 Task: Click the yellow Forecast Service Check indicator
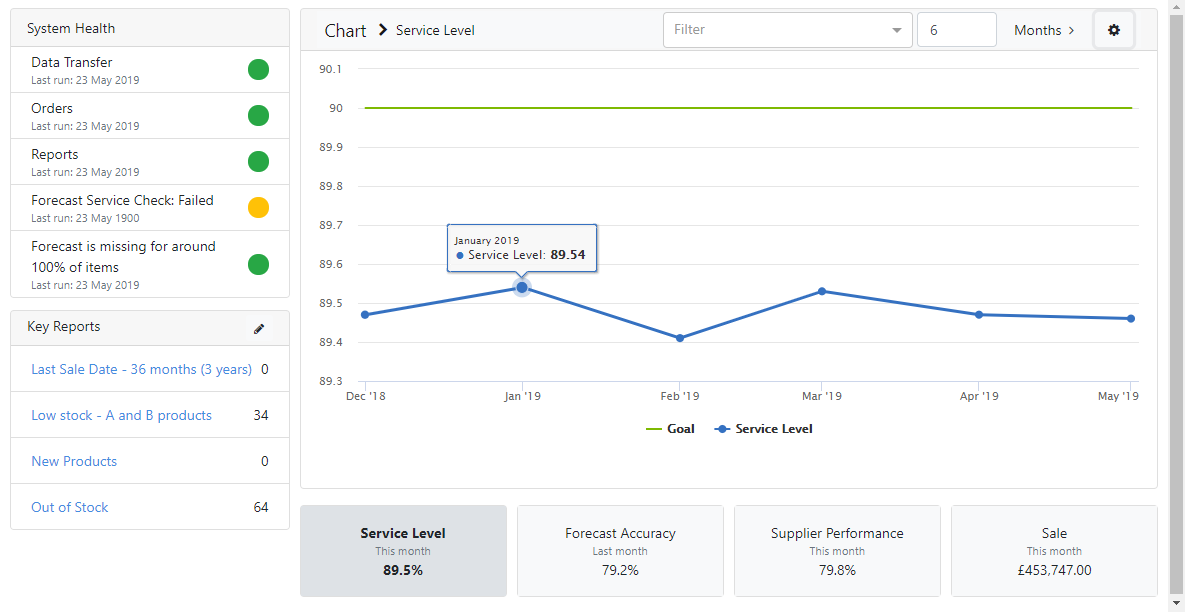point(258,208)
